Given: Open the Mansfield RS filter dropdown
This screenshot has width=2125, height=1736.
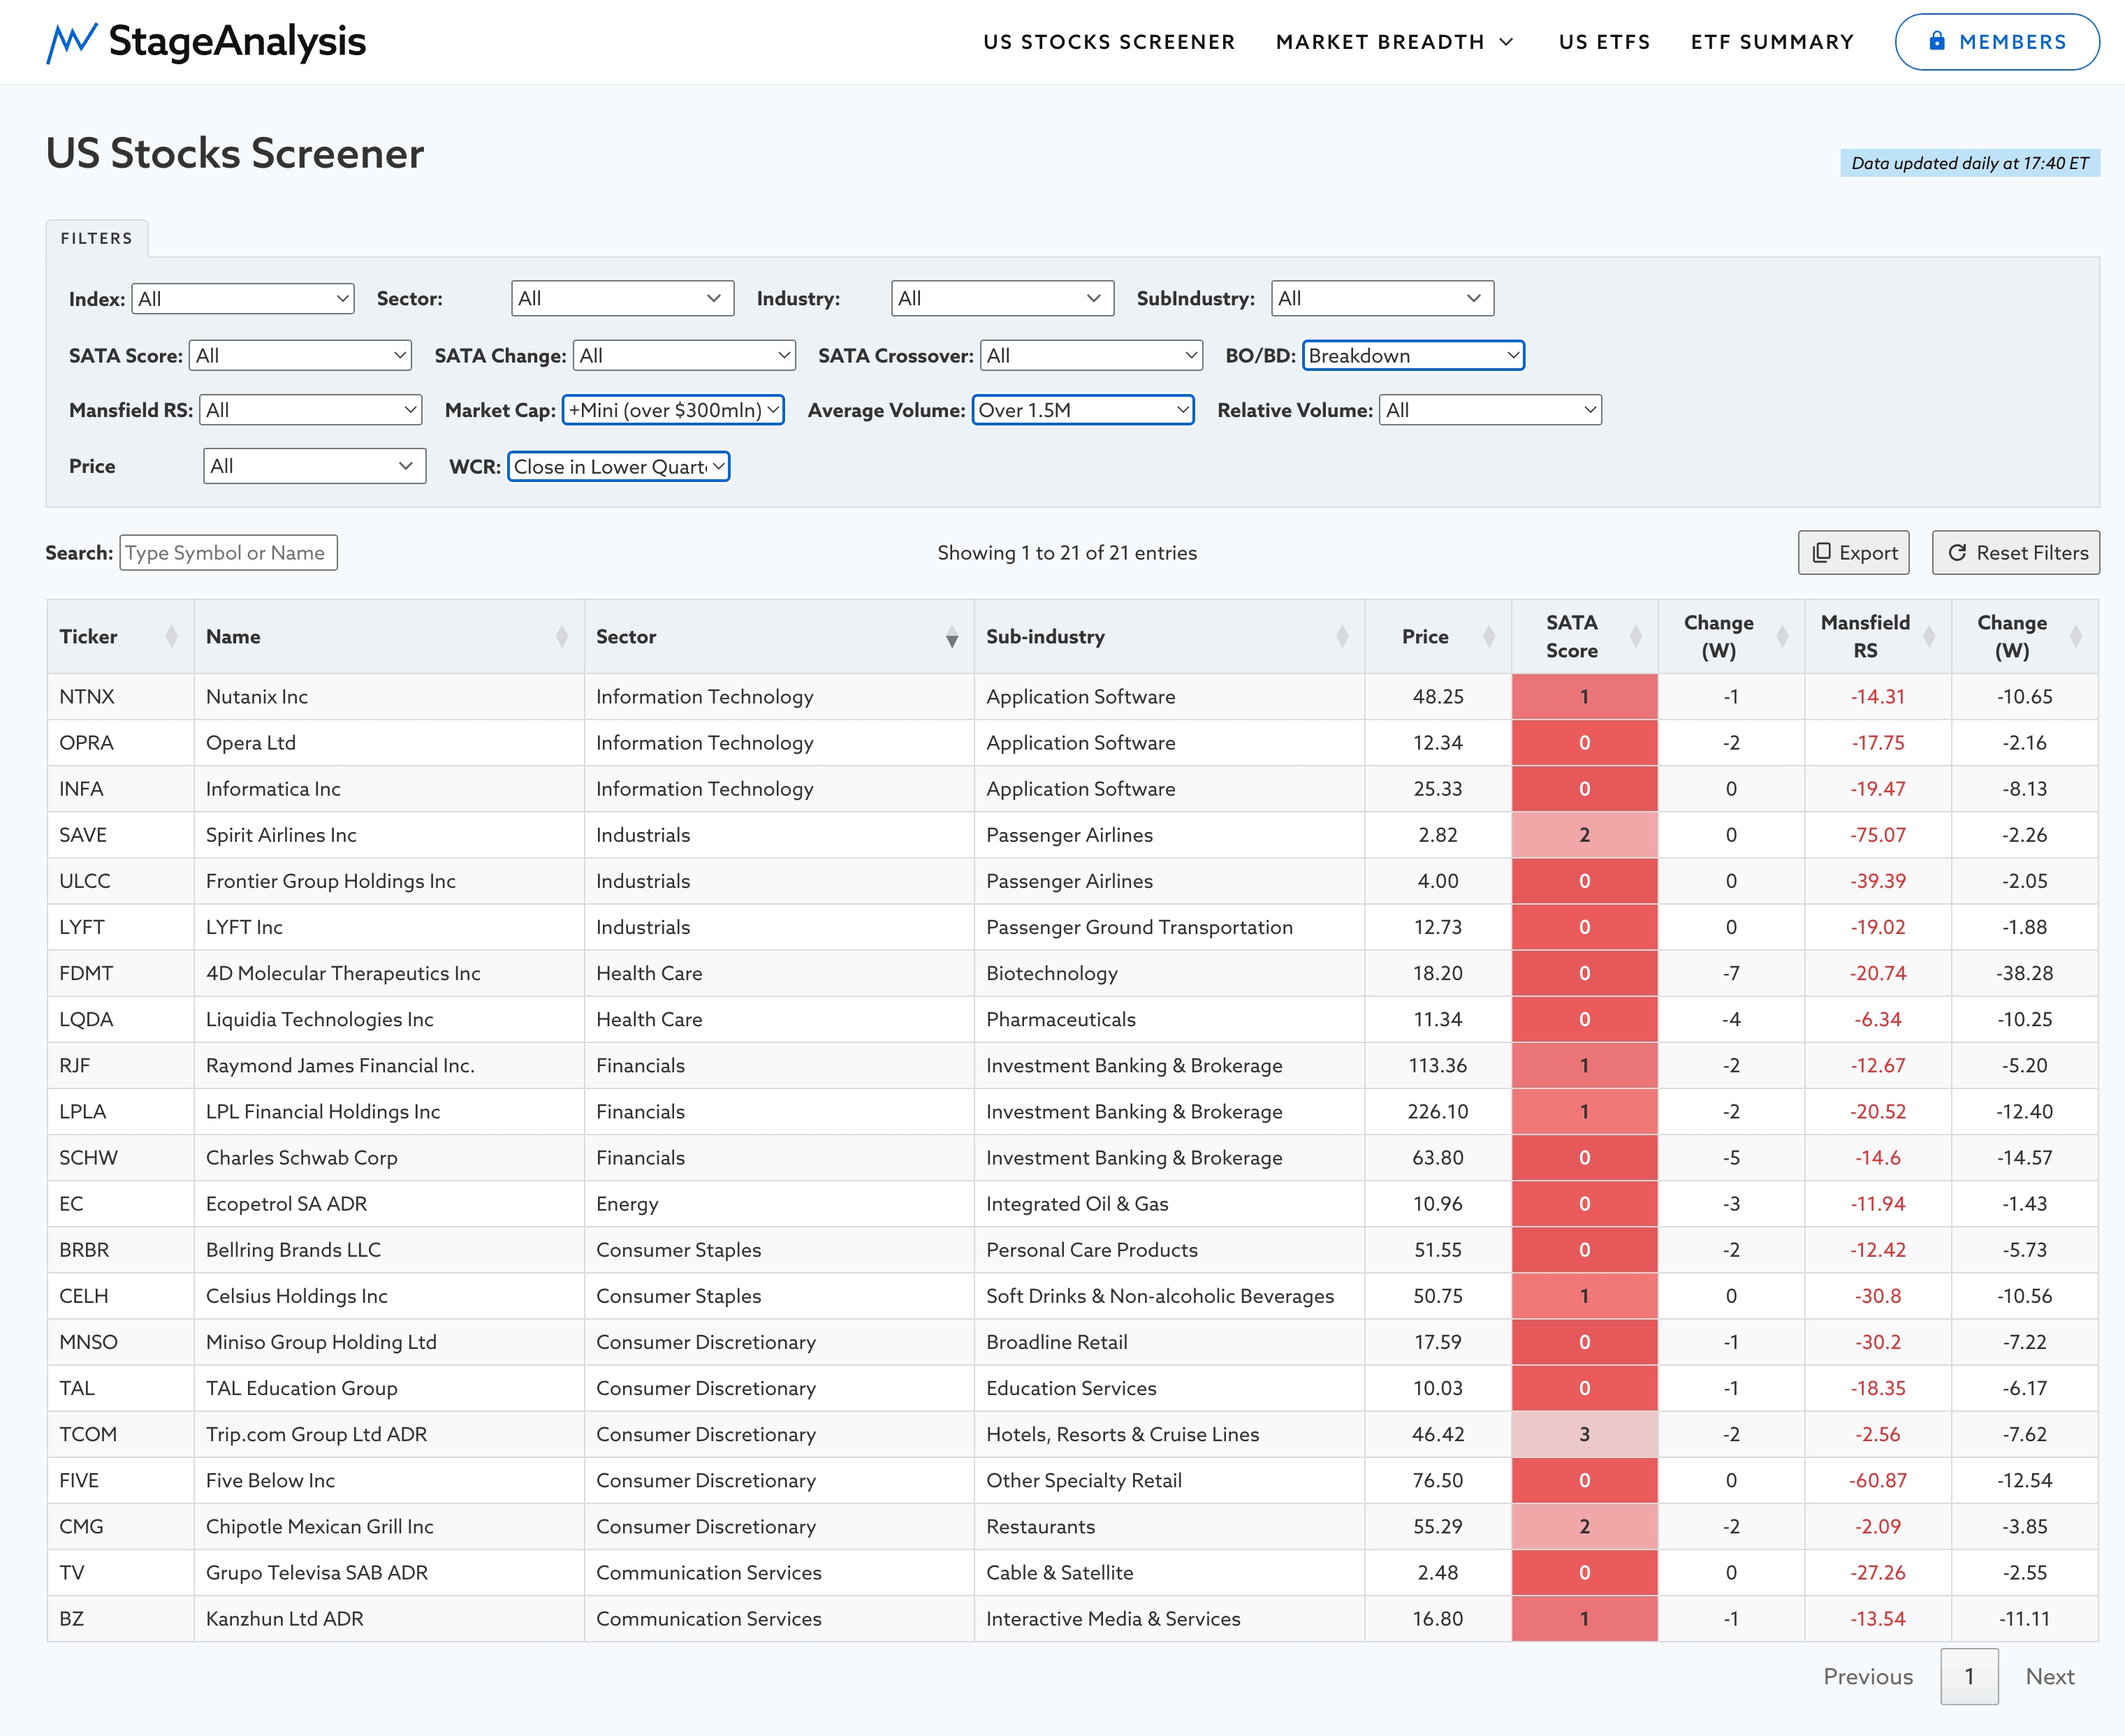Looking at the screenshot, I should click(311, 410).
